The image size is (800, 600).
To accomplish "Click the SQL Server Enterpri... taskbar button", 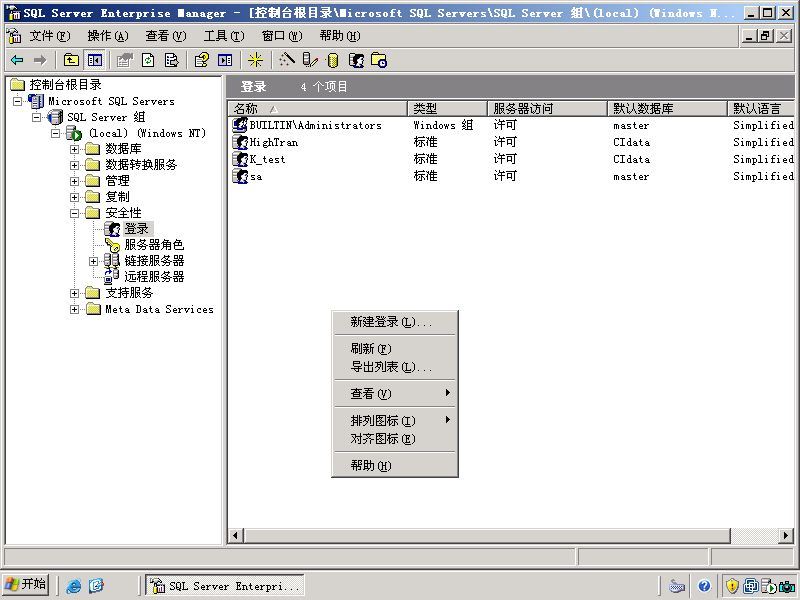I will (226, 586).
